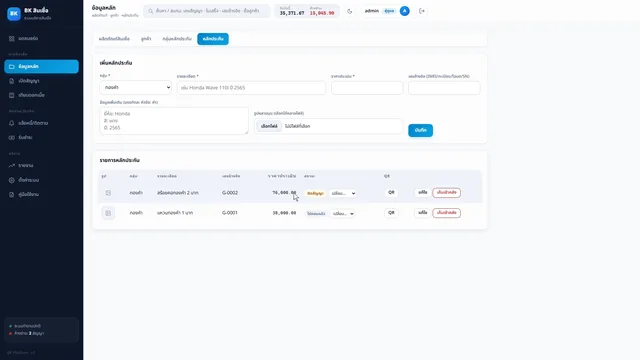
Task: Click the Honda Wave 110i detail field
Action: pyautogui.click(x=251, y=88)
